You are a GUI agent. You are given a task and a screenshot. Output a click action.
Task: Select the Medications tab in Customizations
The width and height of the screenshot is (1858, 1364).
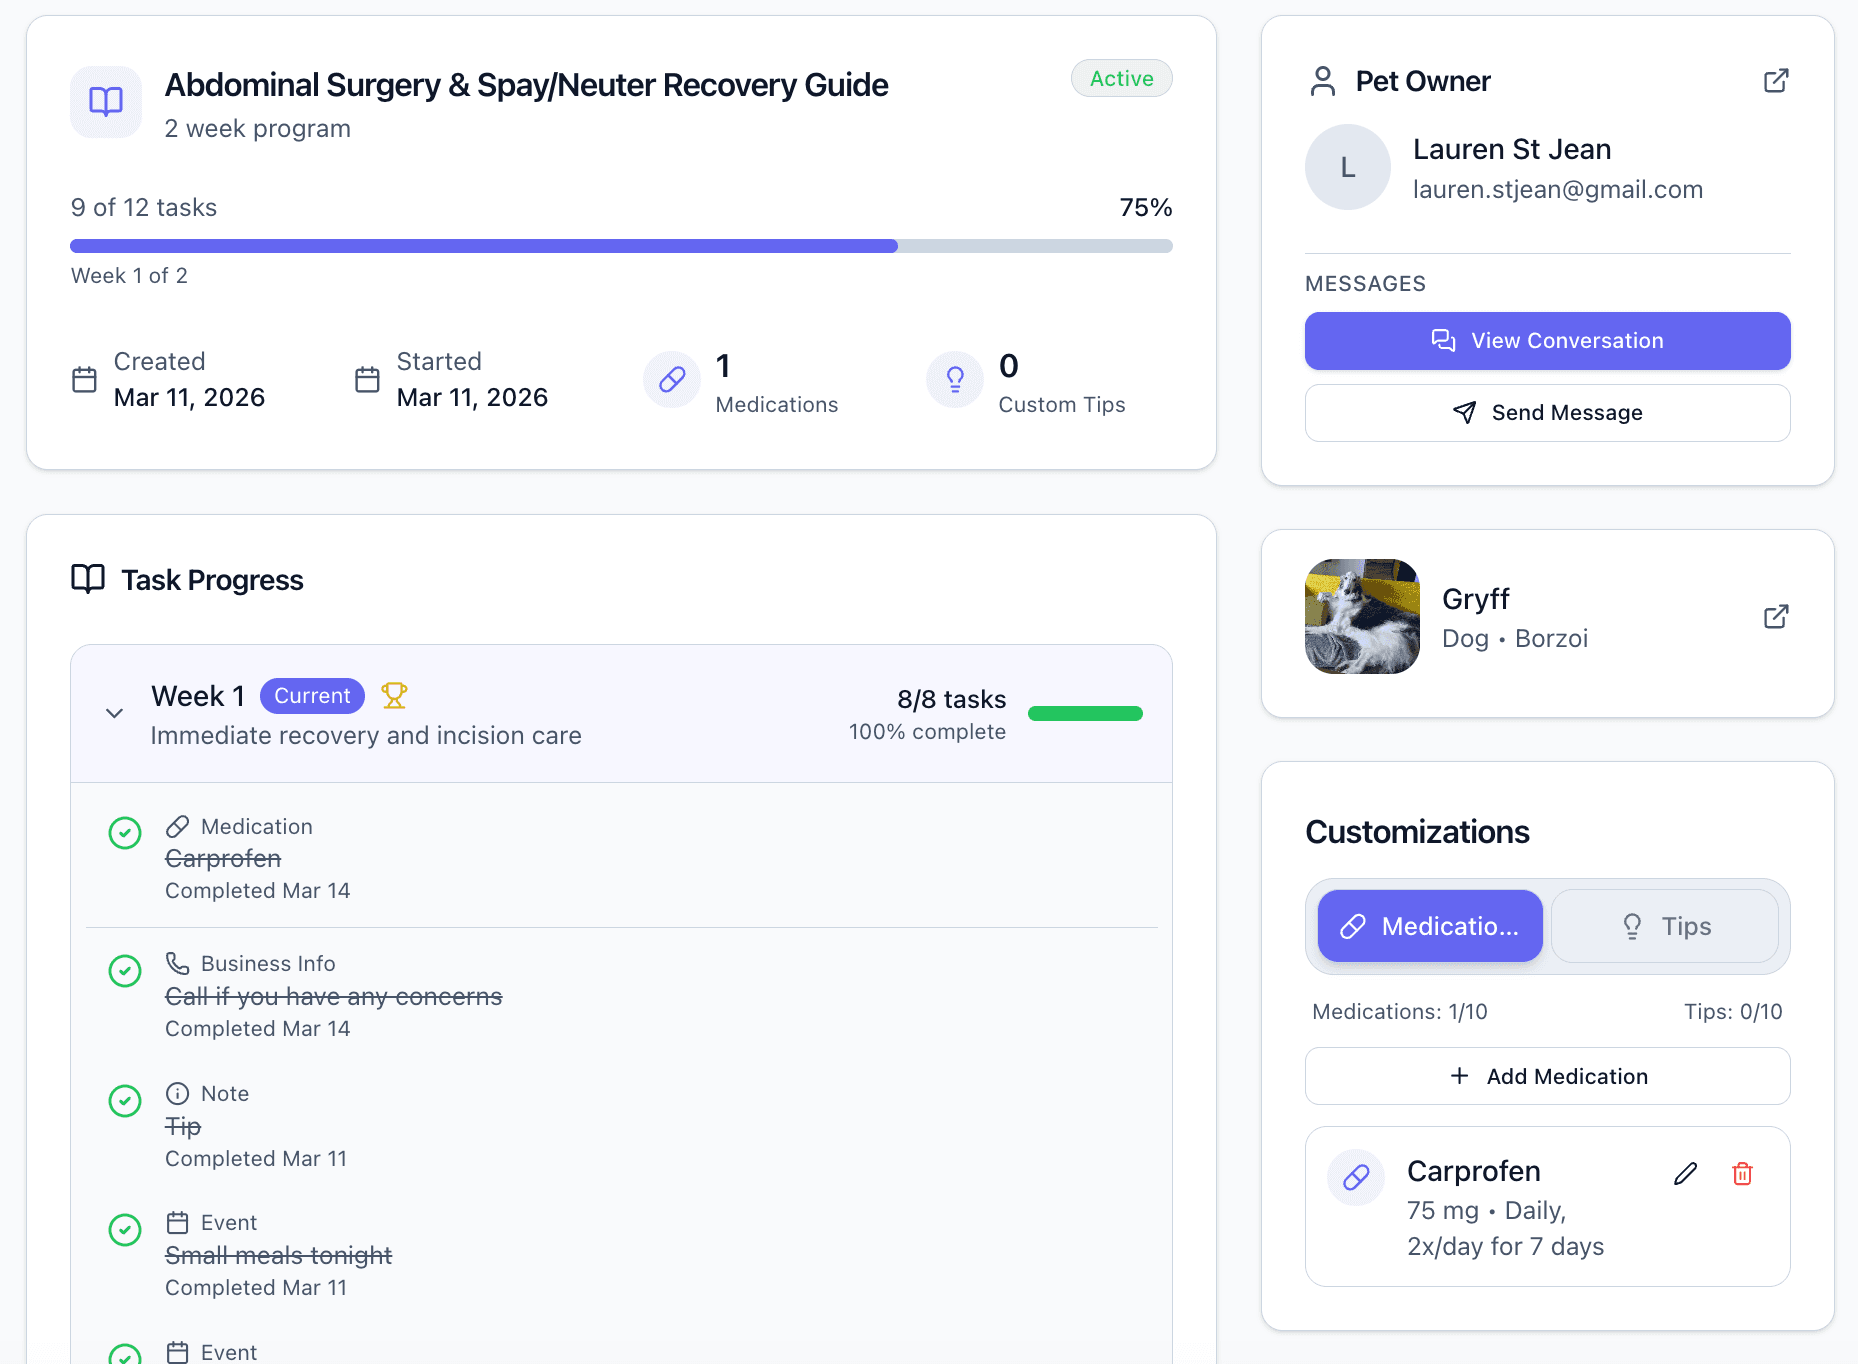[x=1429, y=925]
